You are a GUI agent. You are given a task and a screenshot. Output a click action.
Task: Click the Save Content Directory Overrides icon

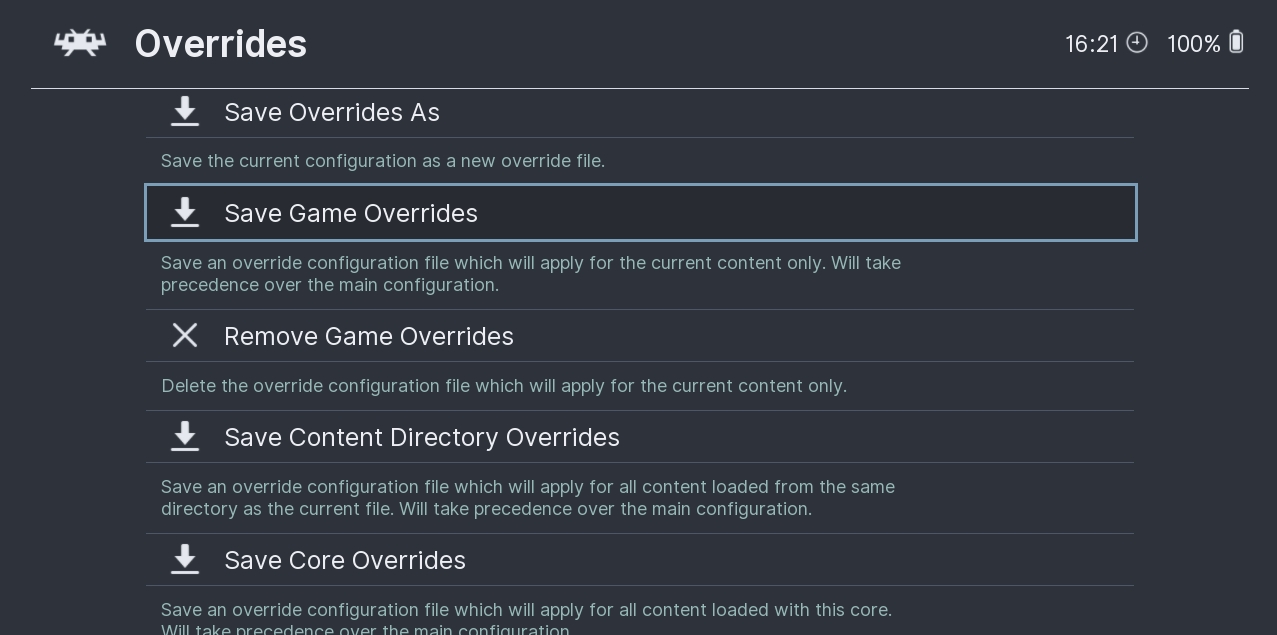point(185,437)
